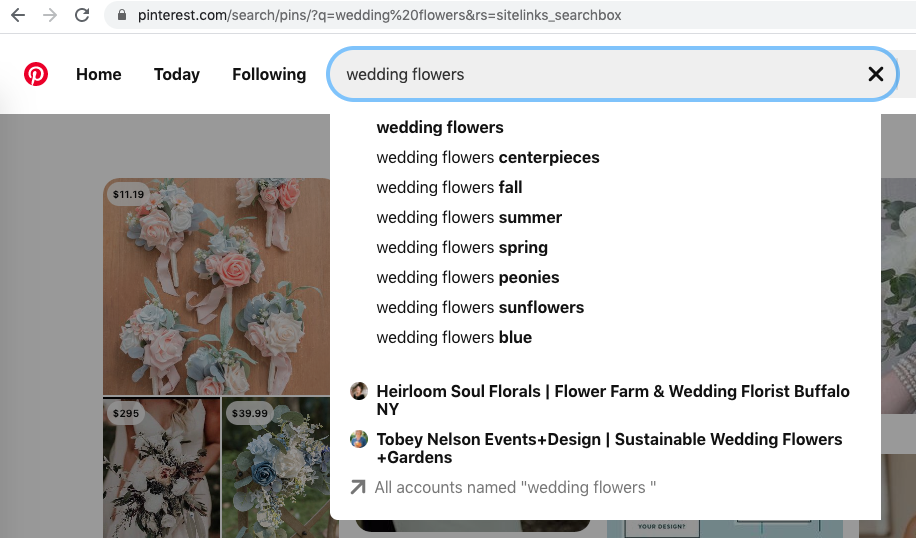This screenshot has height=538, width=916.
Task: Select the bold "wedding flowers" suggestion
Action: point(440,127)
